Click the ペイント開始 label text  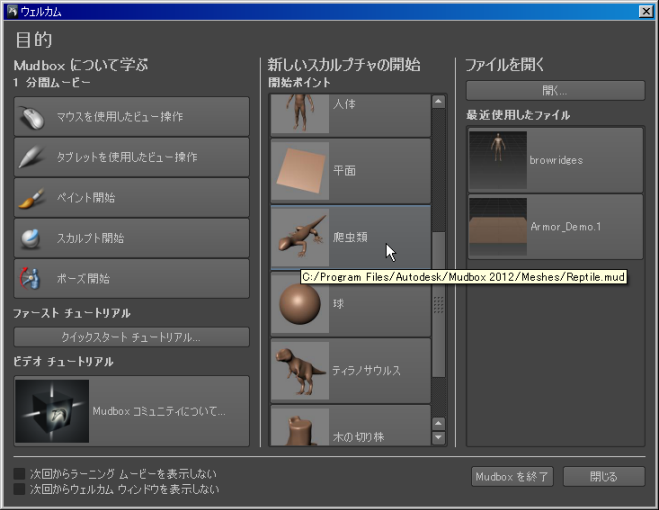[x=86, y=198]
